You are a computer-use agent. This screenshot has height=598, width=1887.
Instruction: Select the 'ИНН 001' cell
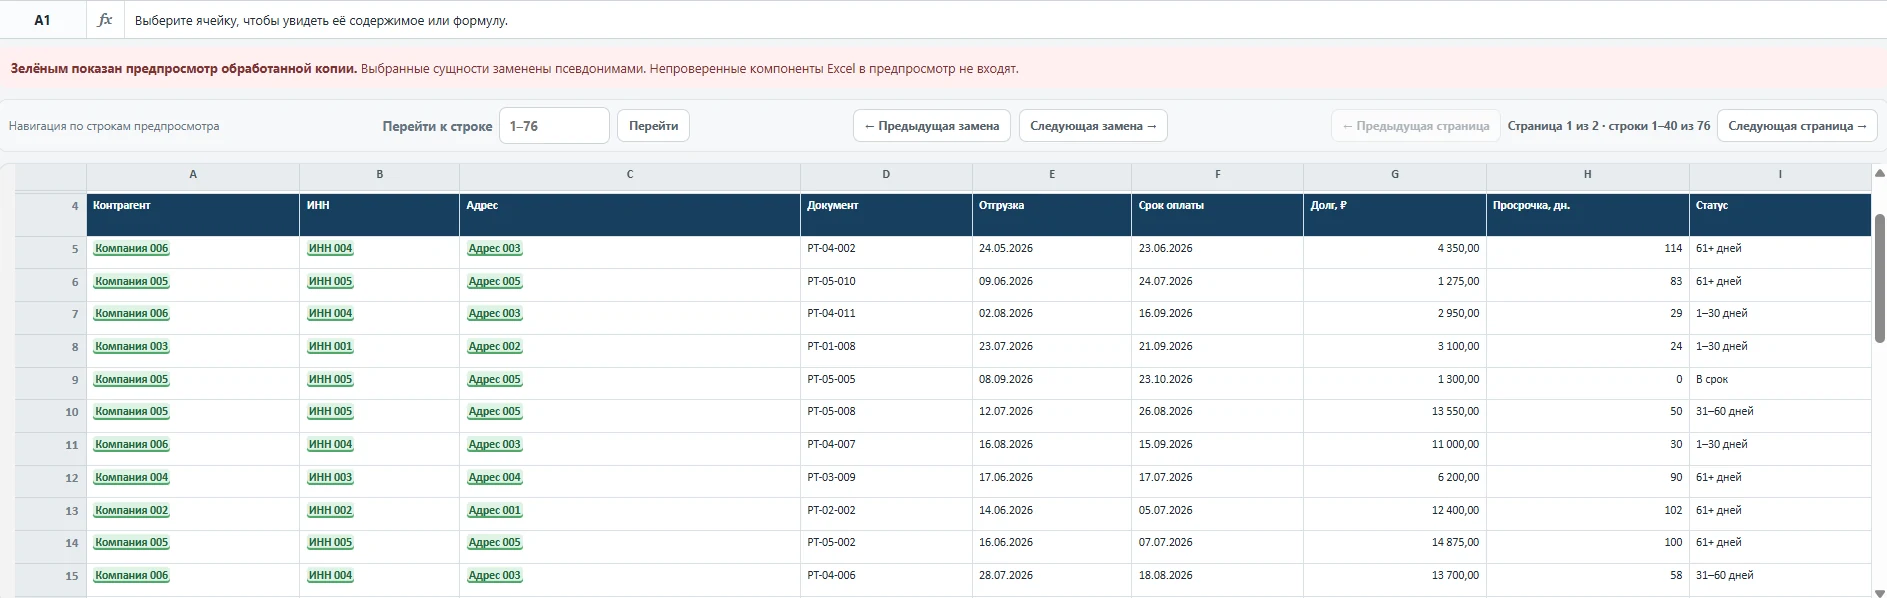click(x=330, y=347)
